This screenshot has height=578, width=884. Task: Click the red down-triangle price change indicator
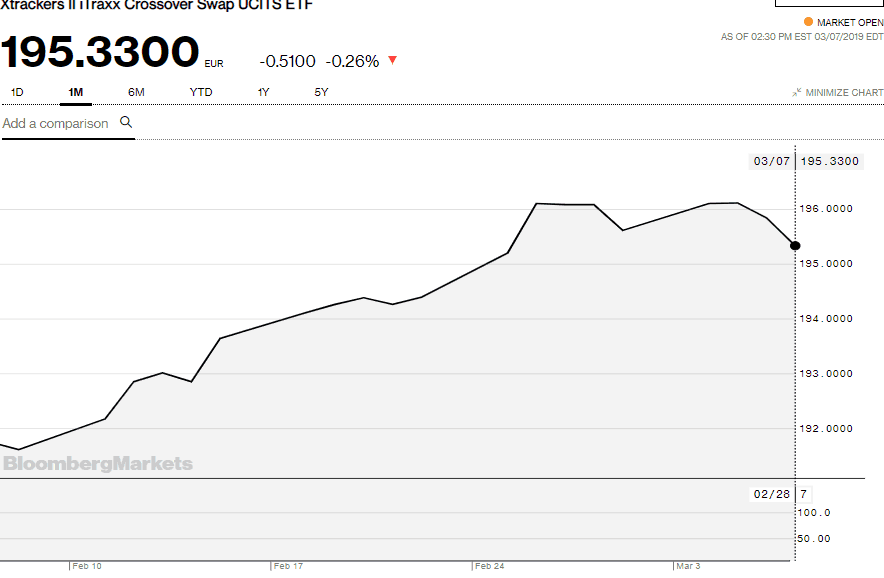[x=392, y=60]
